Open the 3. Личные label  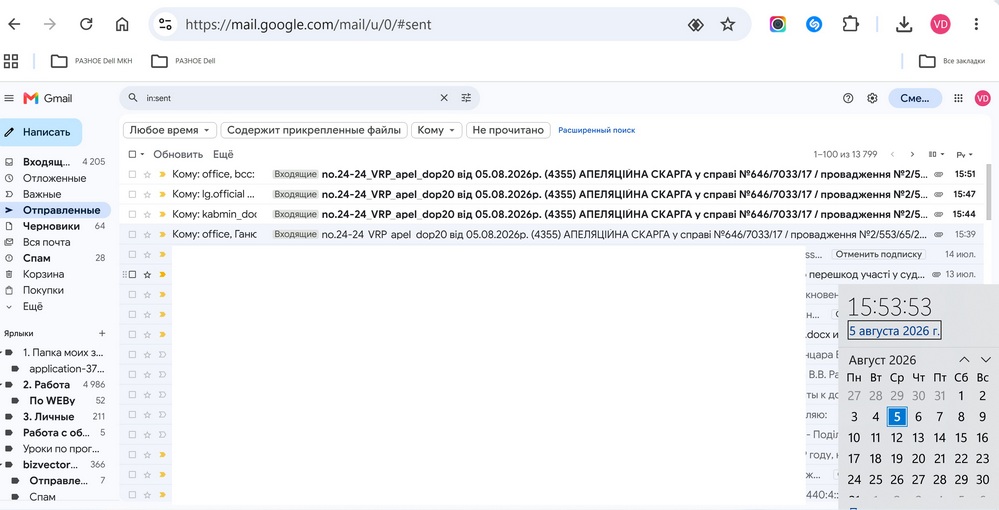48,417
